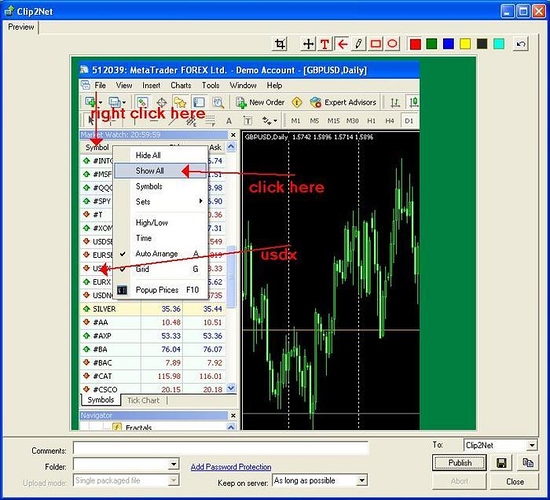Choose Hide All from context menu
This screenshot has width=550, height=500.
(x=161, y=155)
